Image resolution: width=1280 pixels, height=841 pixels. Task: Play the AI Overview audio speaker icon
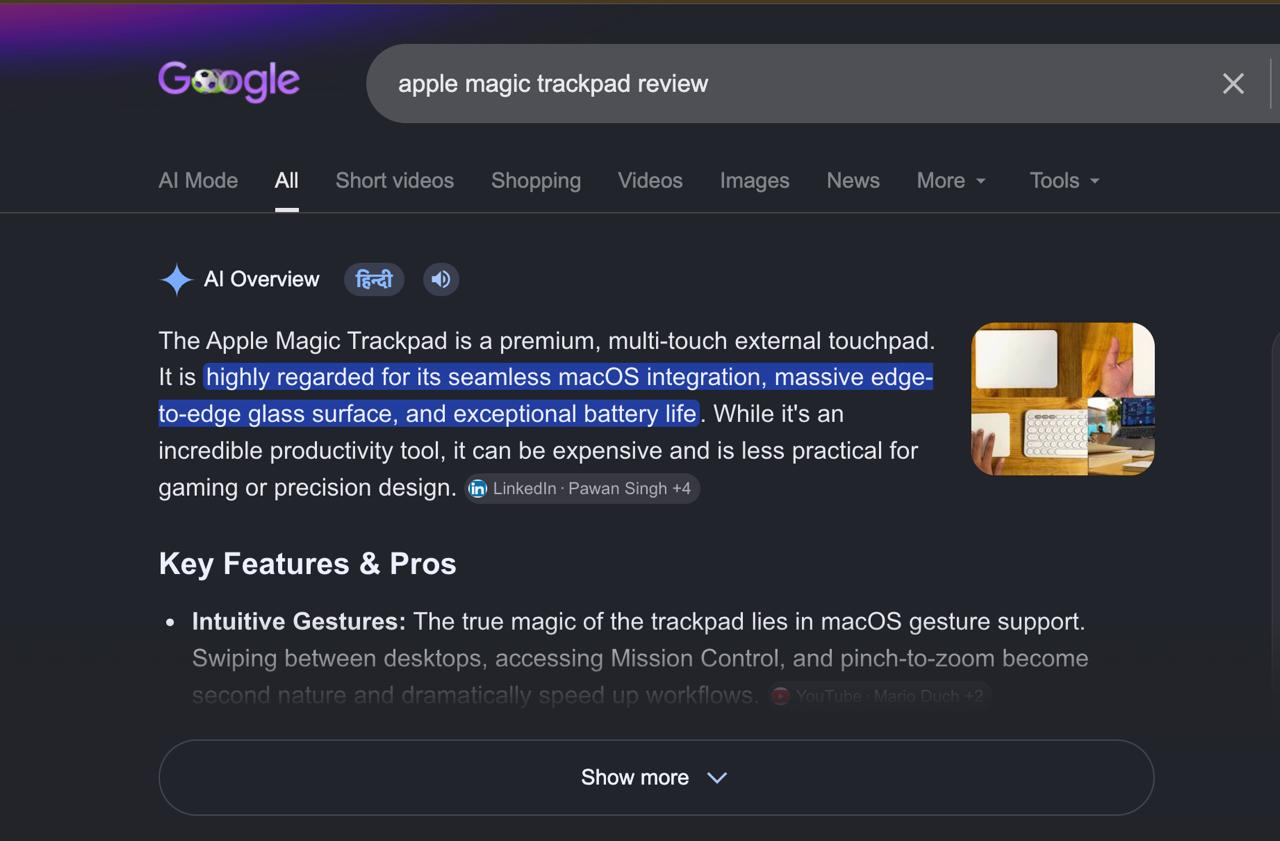(440, 280)
